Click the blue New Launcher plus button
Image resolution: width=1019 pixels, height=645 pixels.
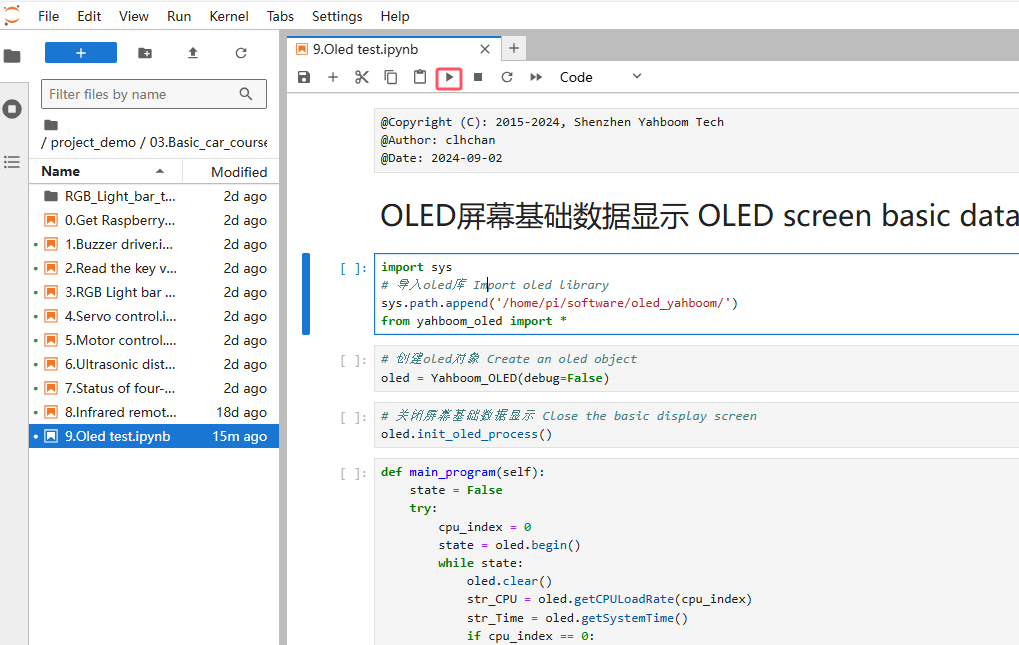(x=81, y=53)
